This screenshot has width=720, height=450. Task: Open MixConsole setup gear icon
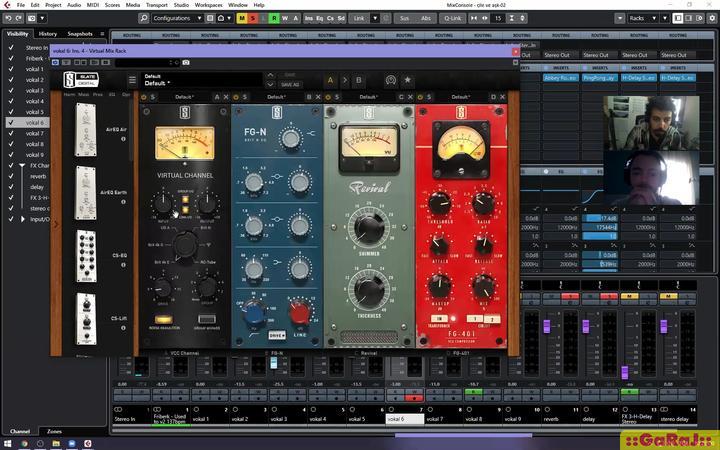pos(712,18)
